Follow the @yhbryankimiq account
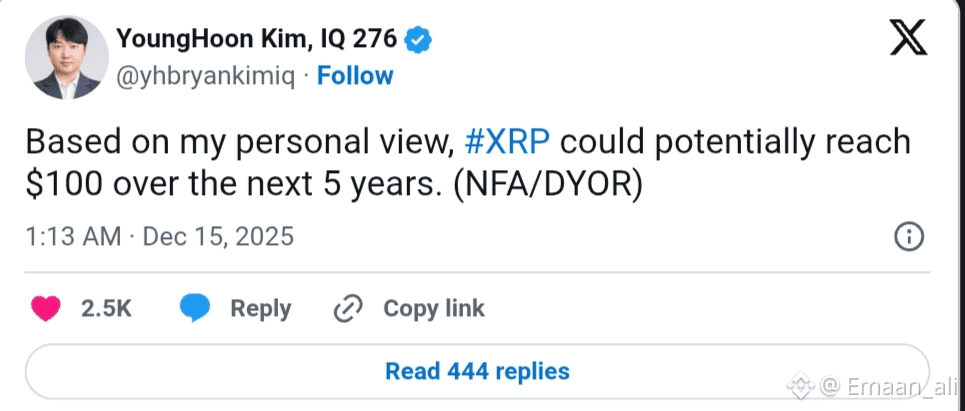Image resolution: width=965 pixels, height=411 pixels. tap(355, 76)
